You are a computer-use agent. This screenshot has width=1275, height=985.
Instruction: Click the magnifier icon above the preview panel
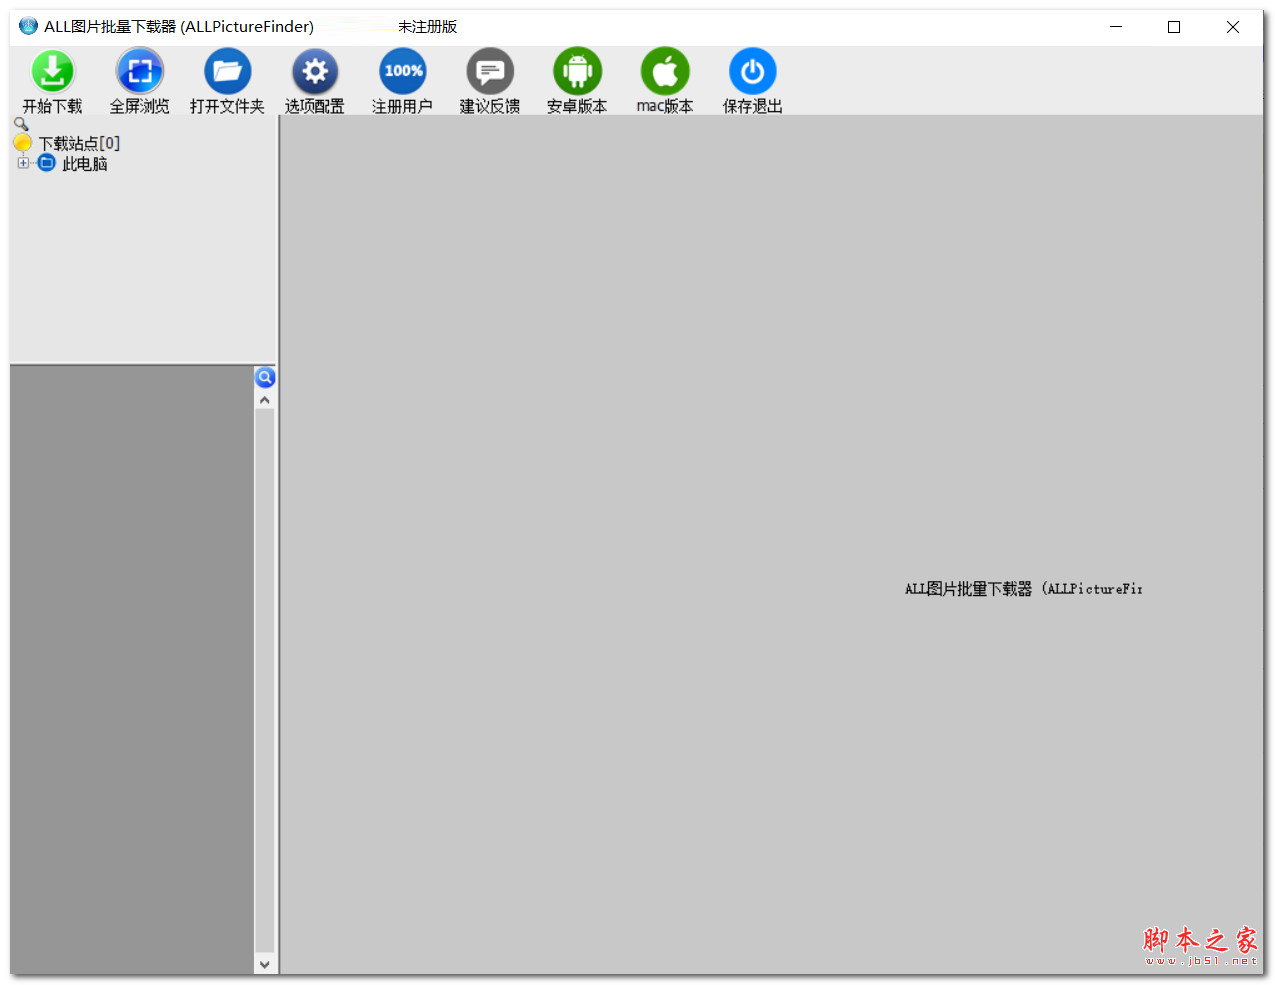point(264,377)
